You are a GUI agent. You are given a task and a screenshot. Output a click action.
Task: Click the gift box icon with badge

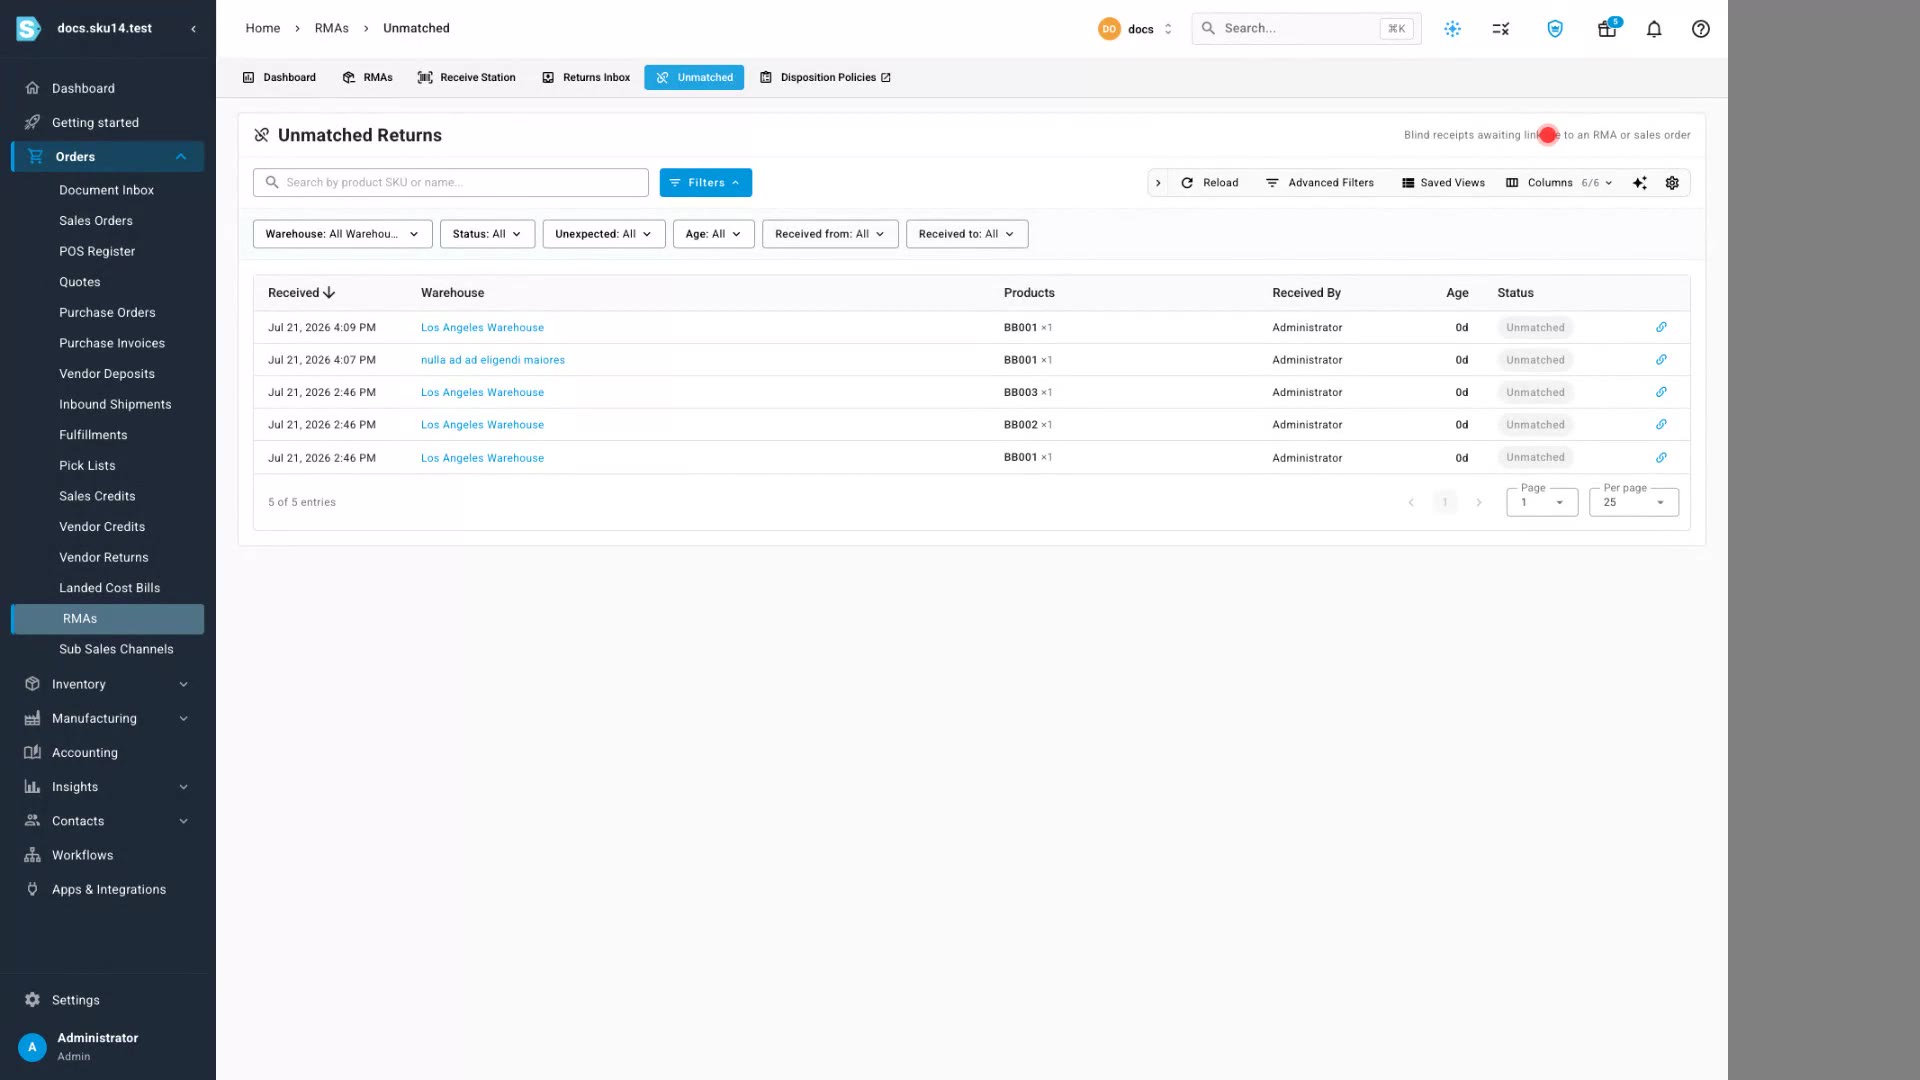1607,29
